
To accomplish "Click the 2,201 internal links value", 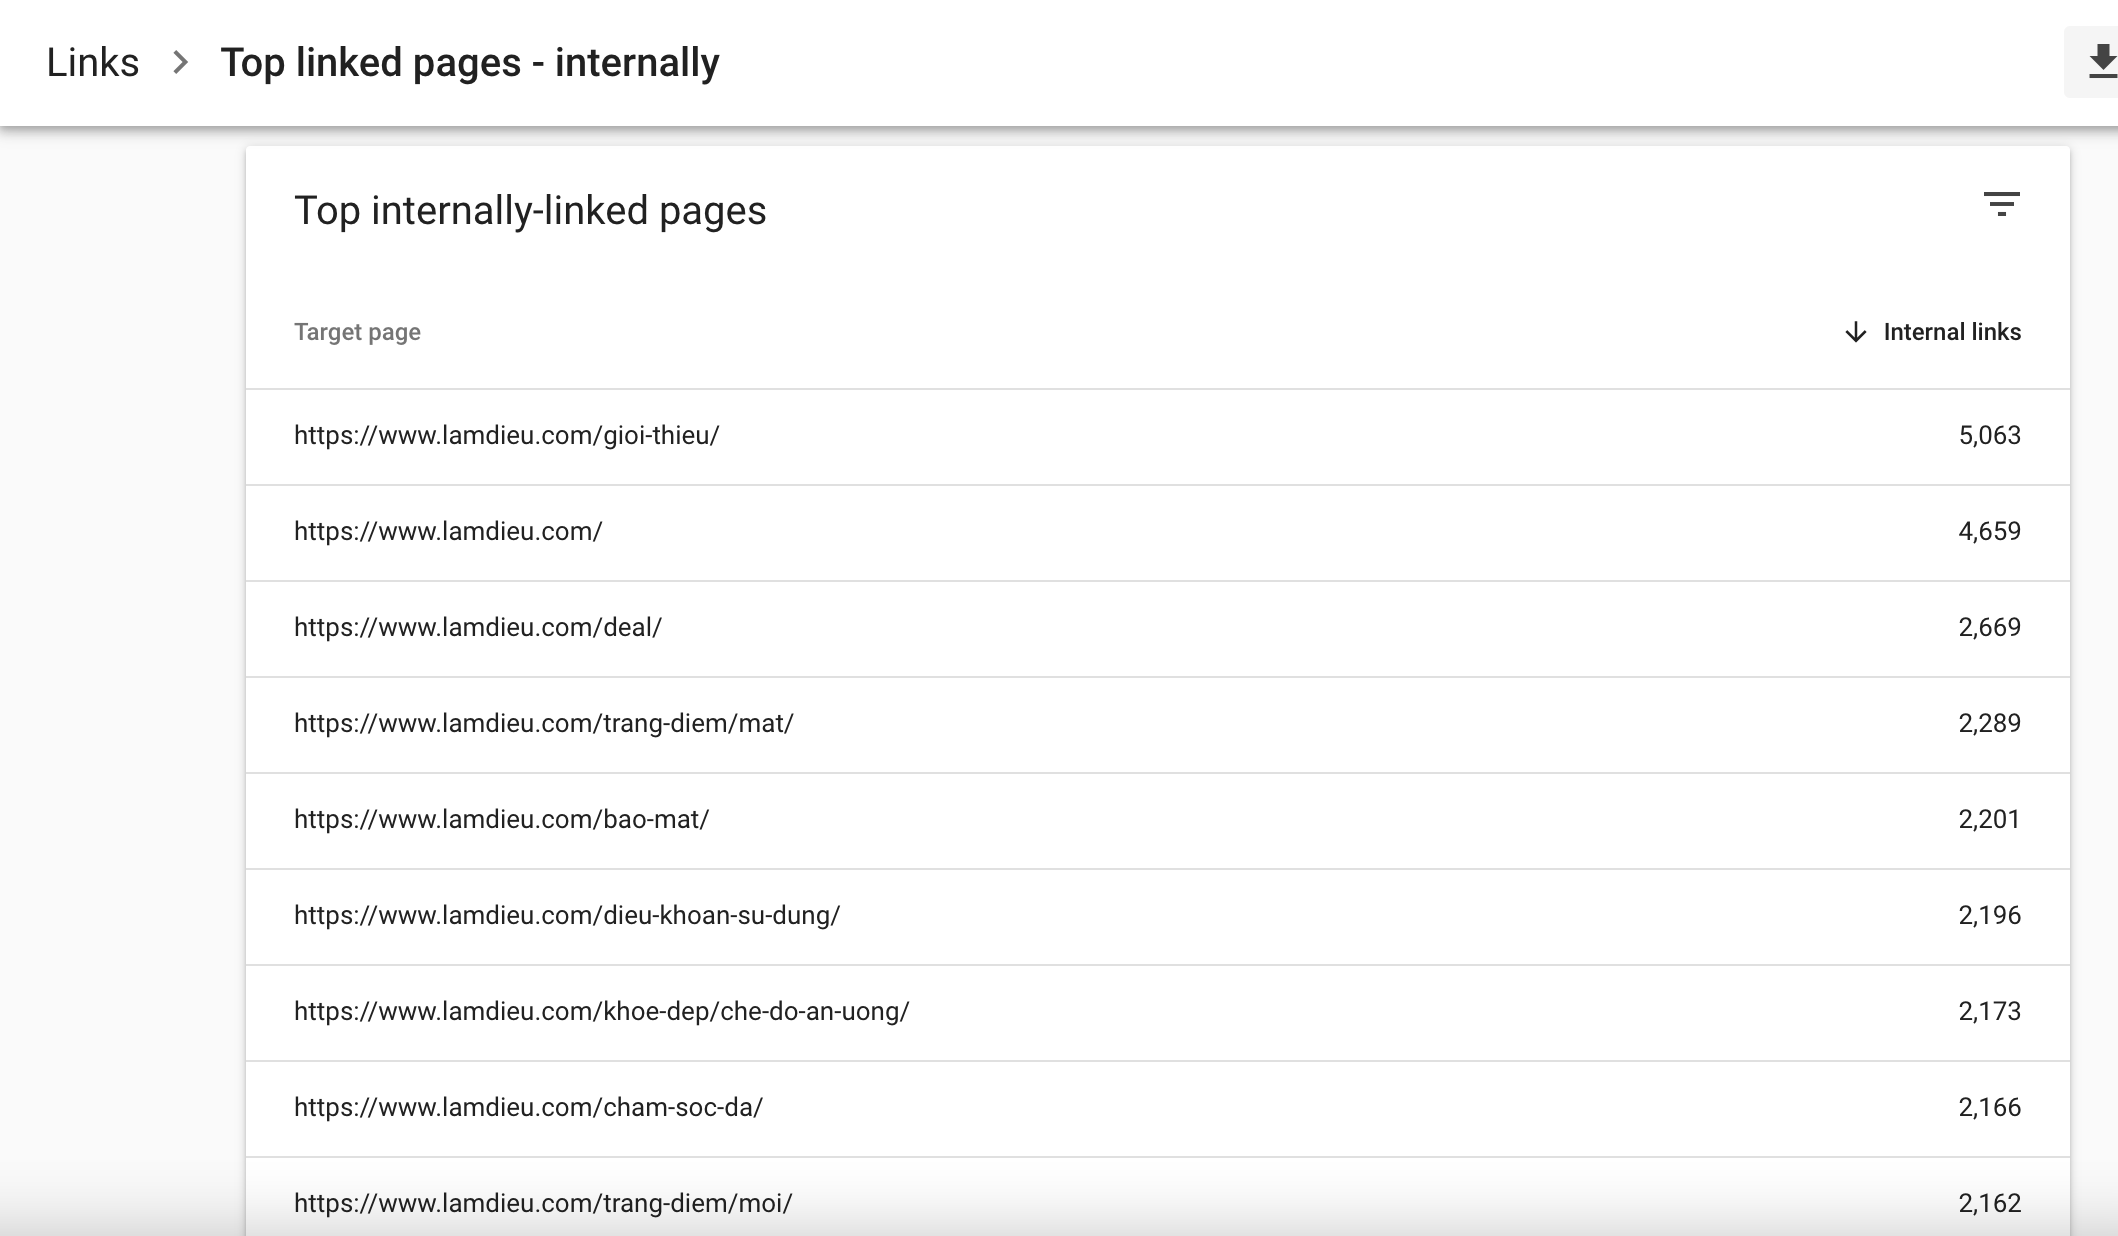I will tap(1989, 819).
